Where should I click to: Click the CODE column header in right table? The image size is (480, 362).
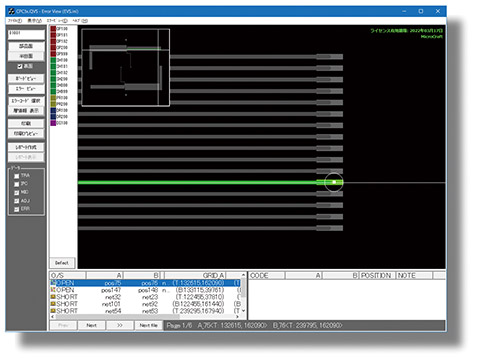click(267, 276)
